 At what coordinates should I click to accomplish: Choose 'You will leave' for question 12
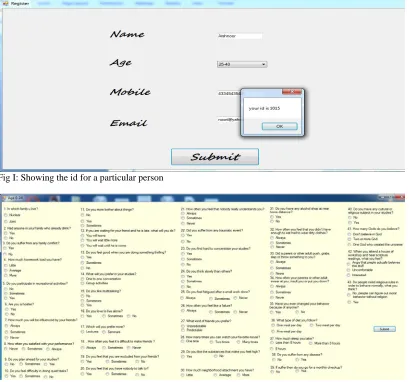click(x=83, y=235)
